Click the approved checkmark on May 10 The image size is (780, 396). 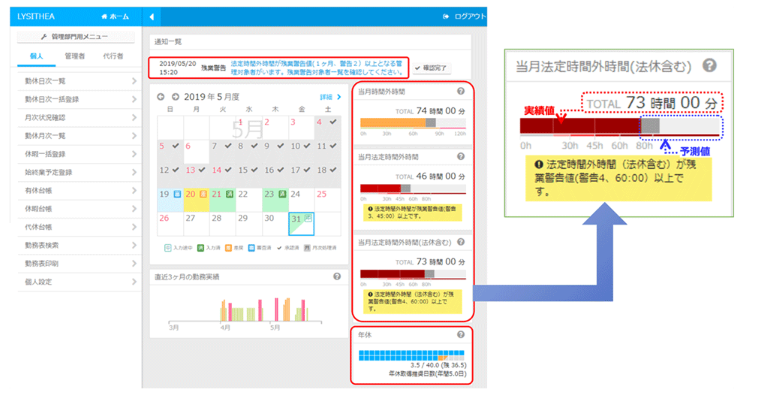(307, 146)
